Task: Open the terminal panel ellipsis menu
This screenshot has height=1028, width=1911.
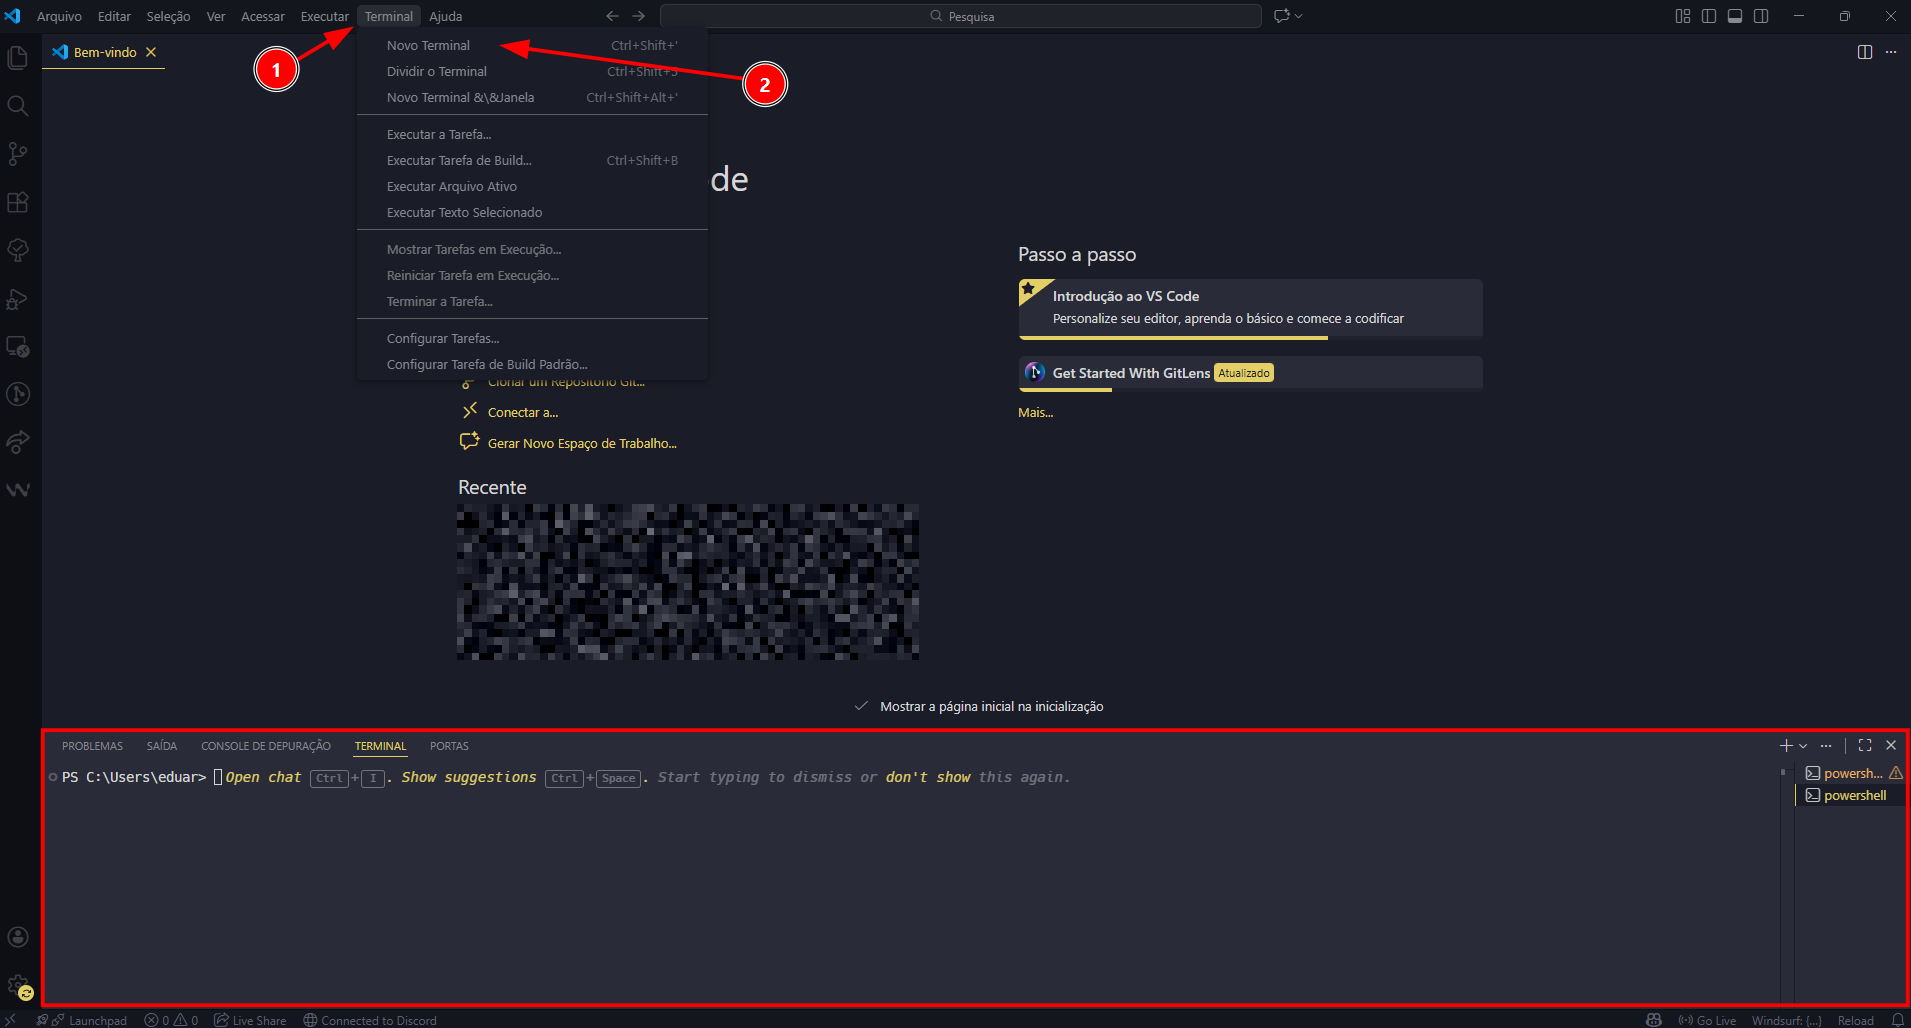Action: tap(1826, 746)
